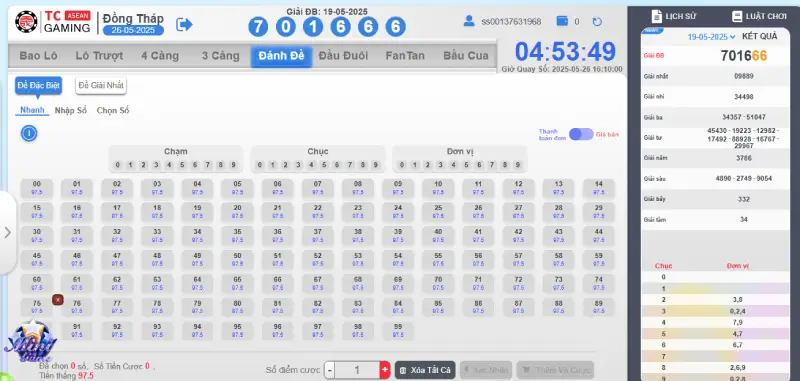The height and width of the screenshot is (381, 800).
Task: Pick number 00 tile
Action: 37,188
